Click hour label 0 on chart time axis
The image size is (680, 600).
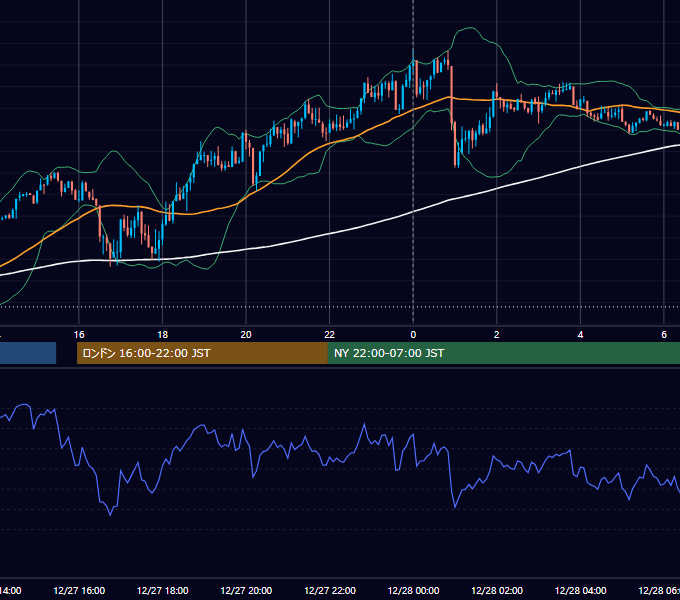(x=413, y=335)
